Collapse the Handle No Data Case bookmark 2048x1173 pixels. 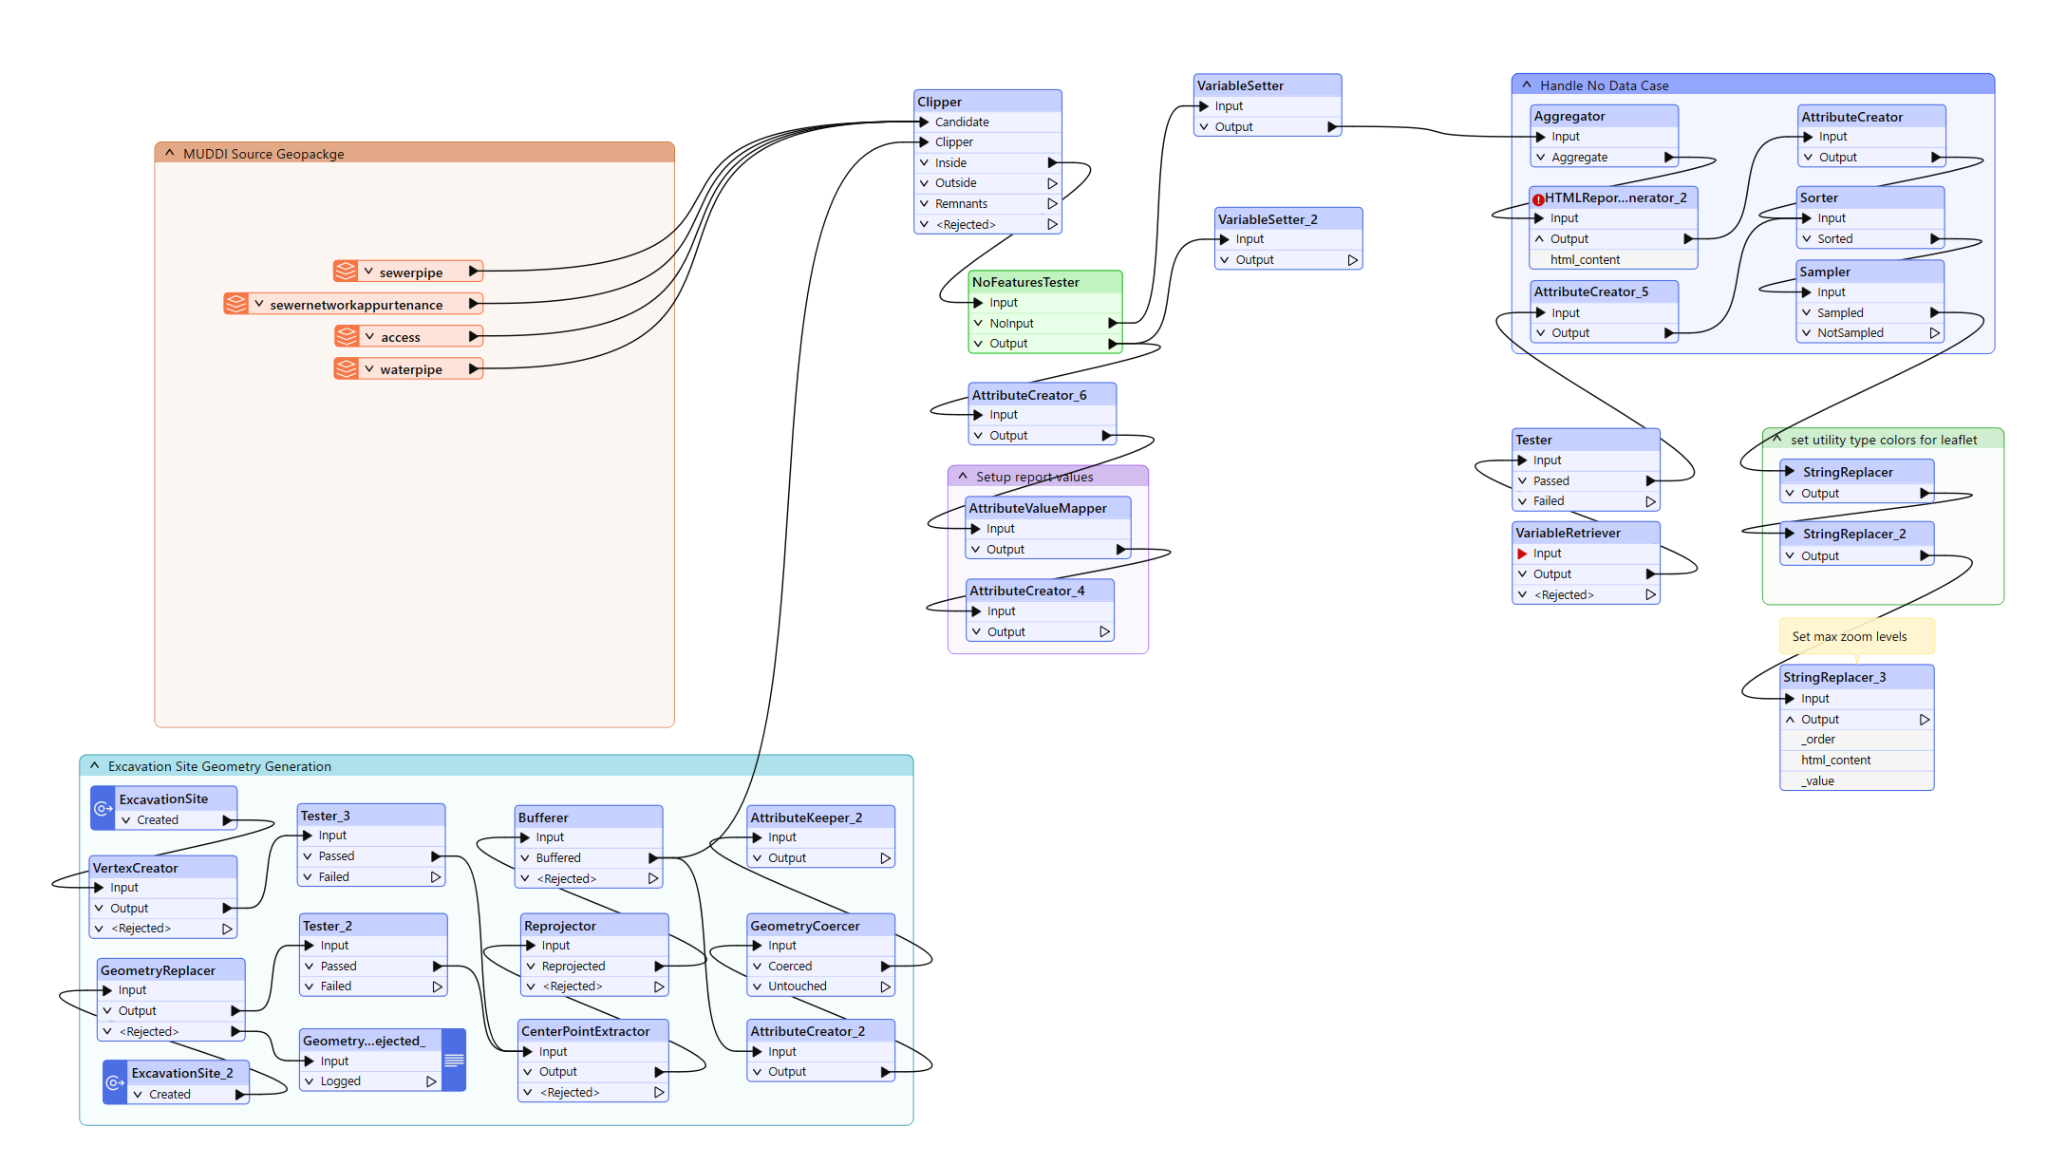tap(1526, 85)
